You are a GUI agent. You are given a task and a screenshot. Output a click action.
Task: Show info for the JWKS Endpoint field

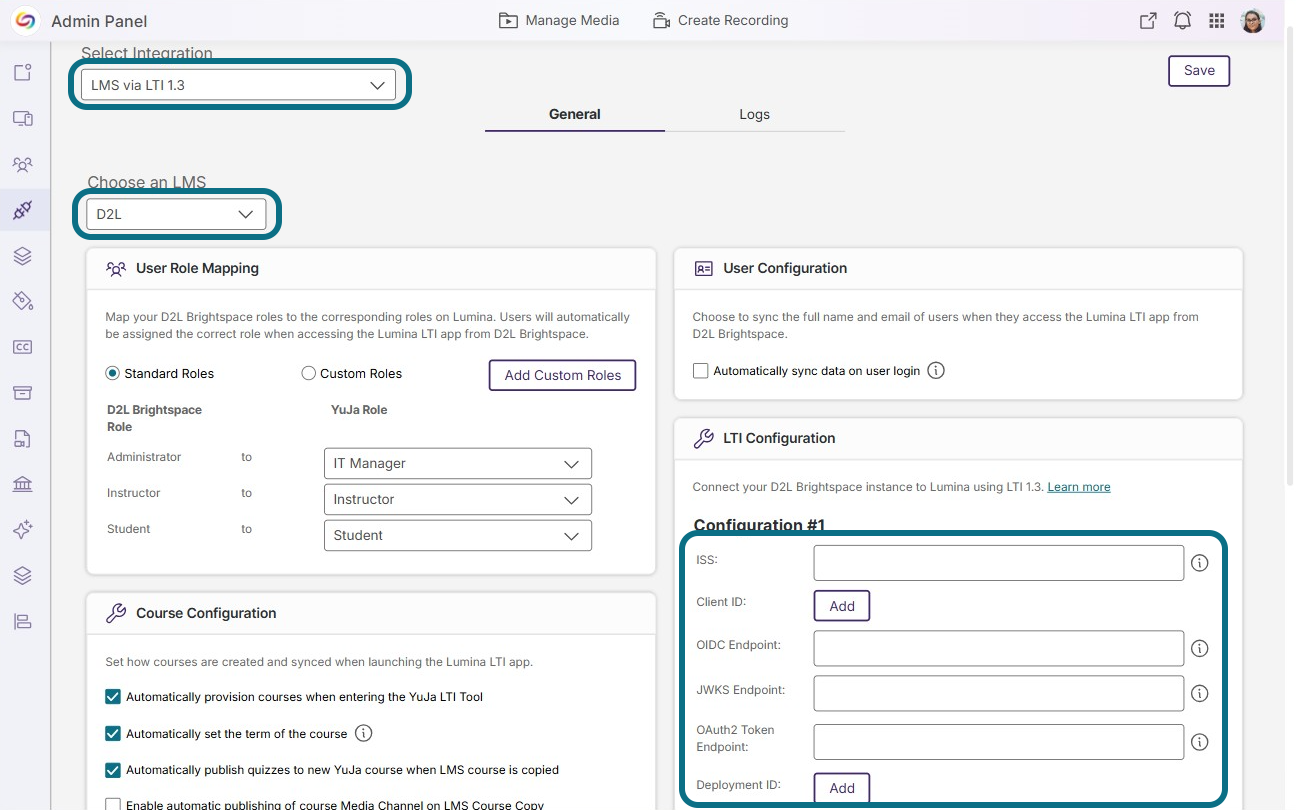(x=1200, y=693)
